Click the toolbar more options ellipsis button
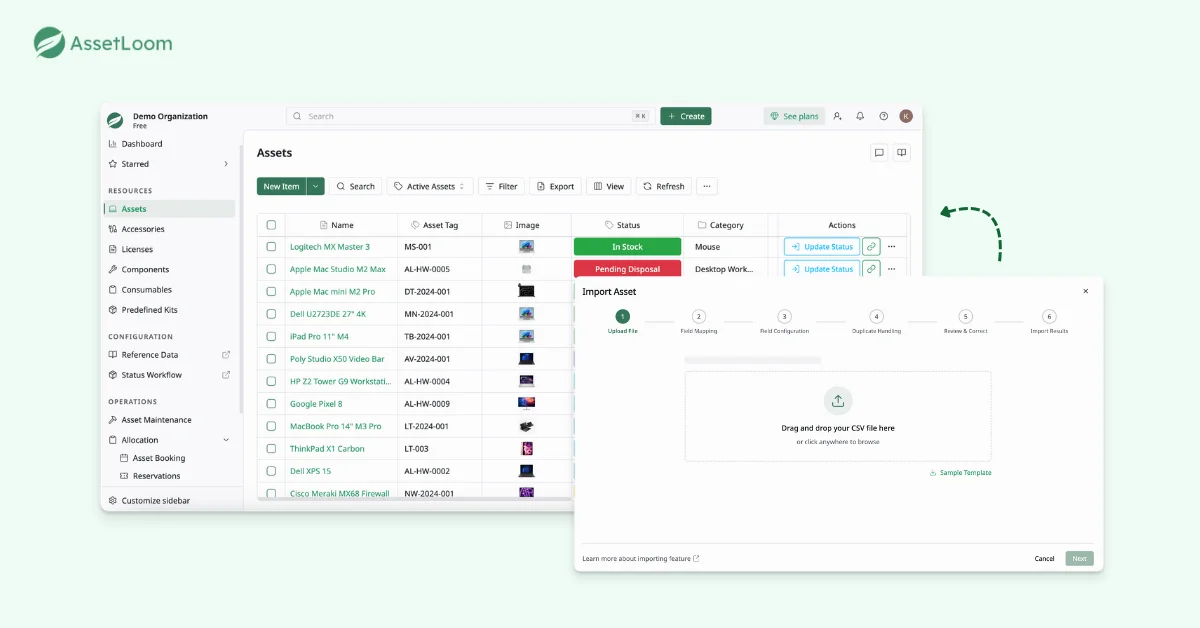 point(707,186)
